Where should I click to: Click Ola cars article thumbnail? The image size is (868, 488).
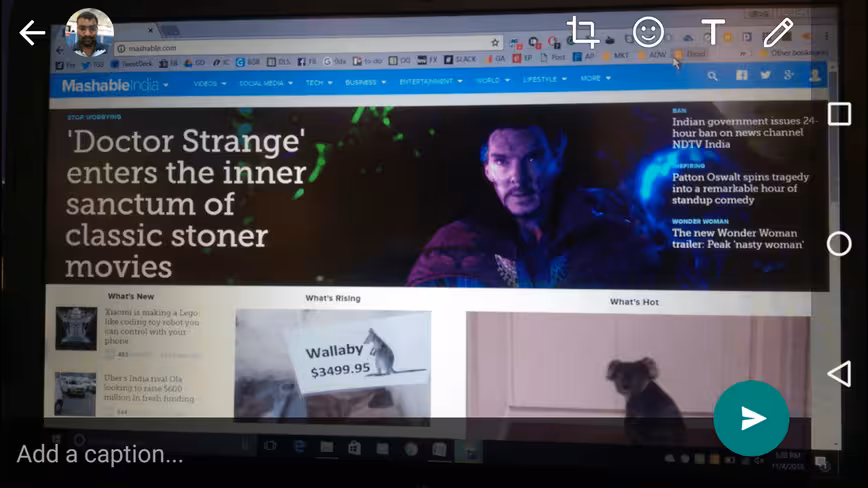tap(75, 394)
